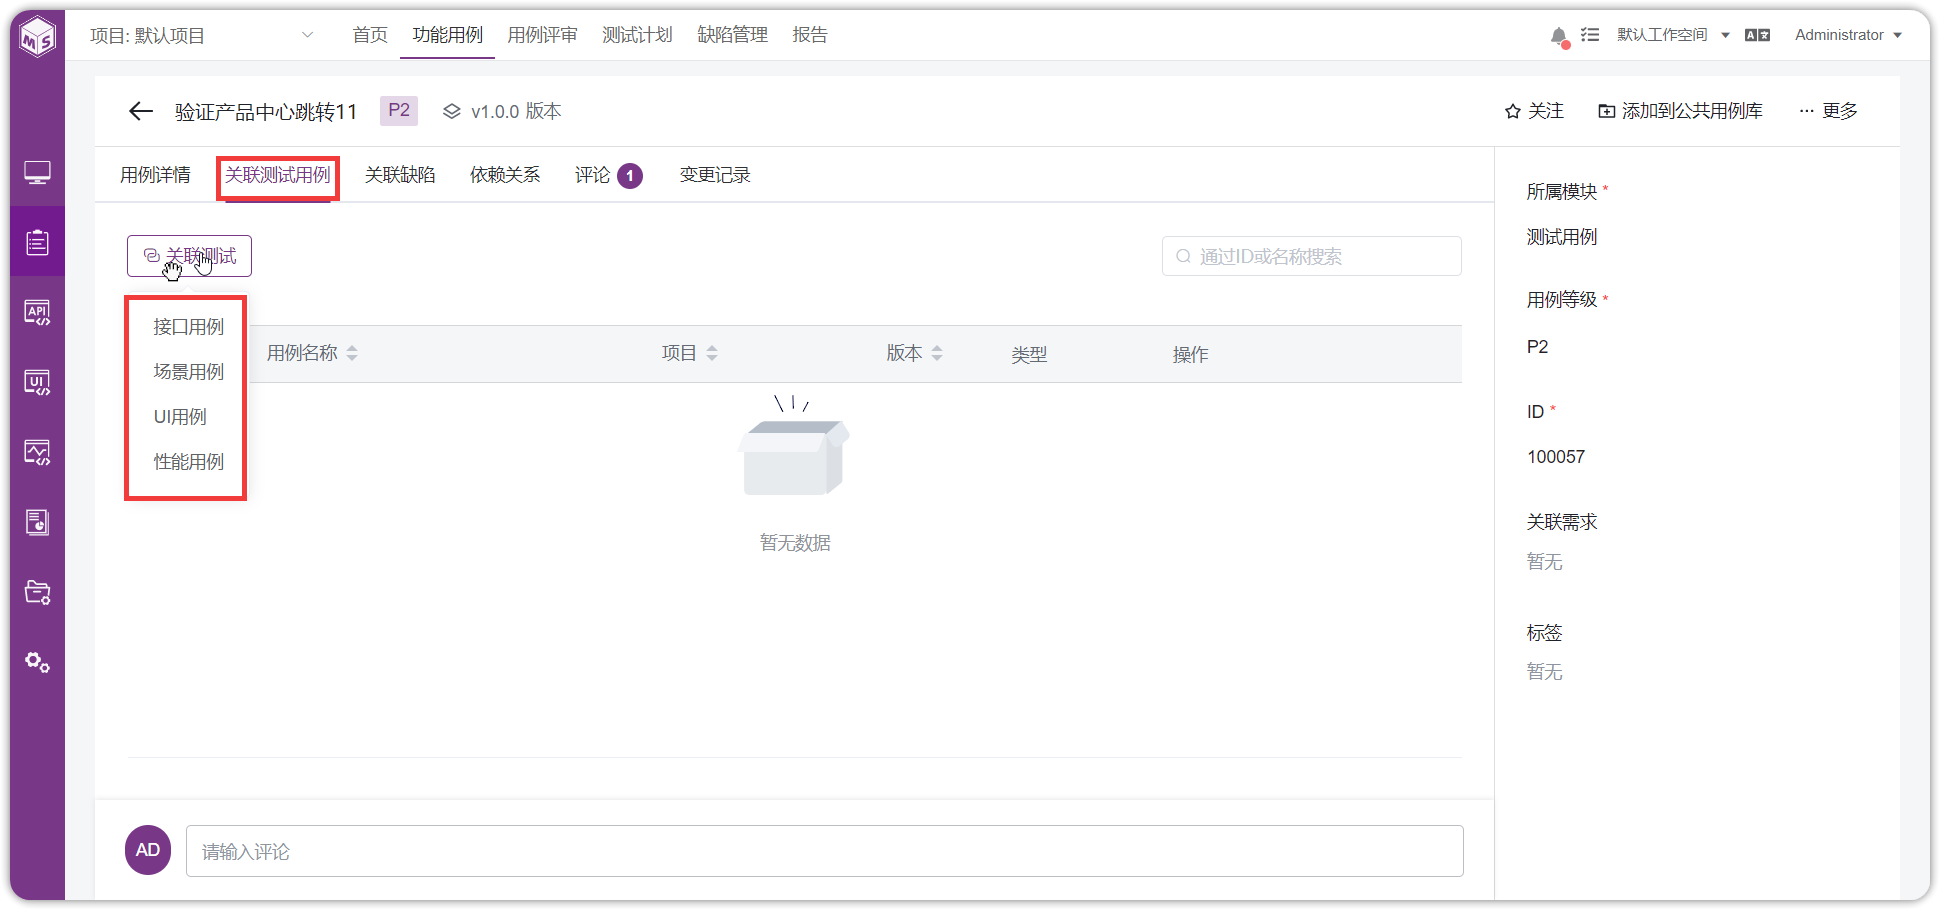Open the 默认工作空间 workspace dropdown

[1673, 35]
